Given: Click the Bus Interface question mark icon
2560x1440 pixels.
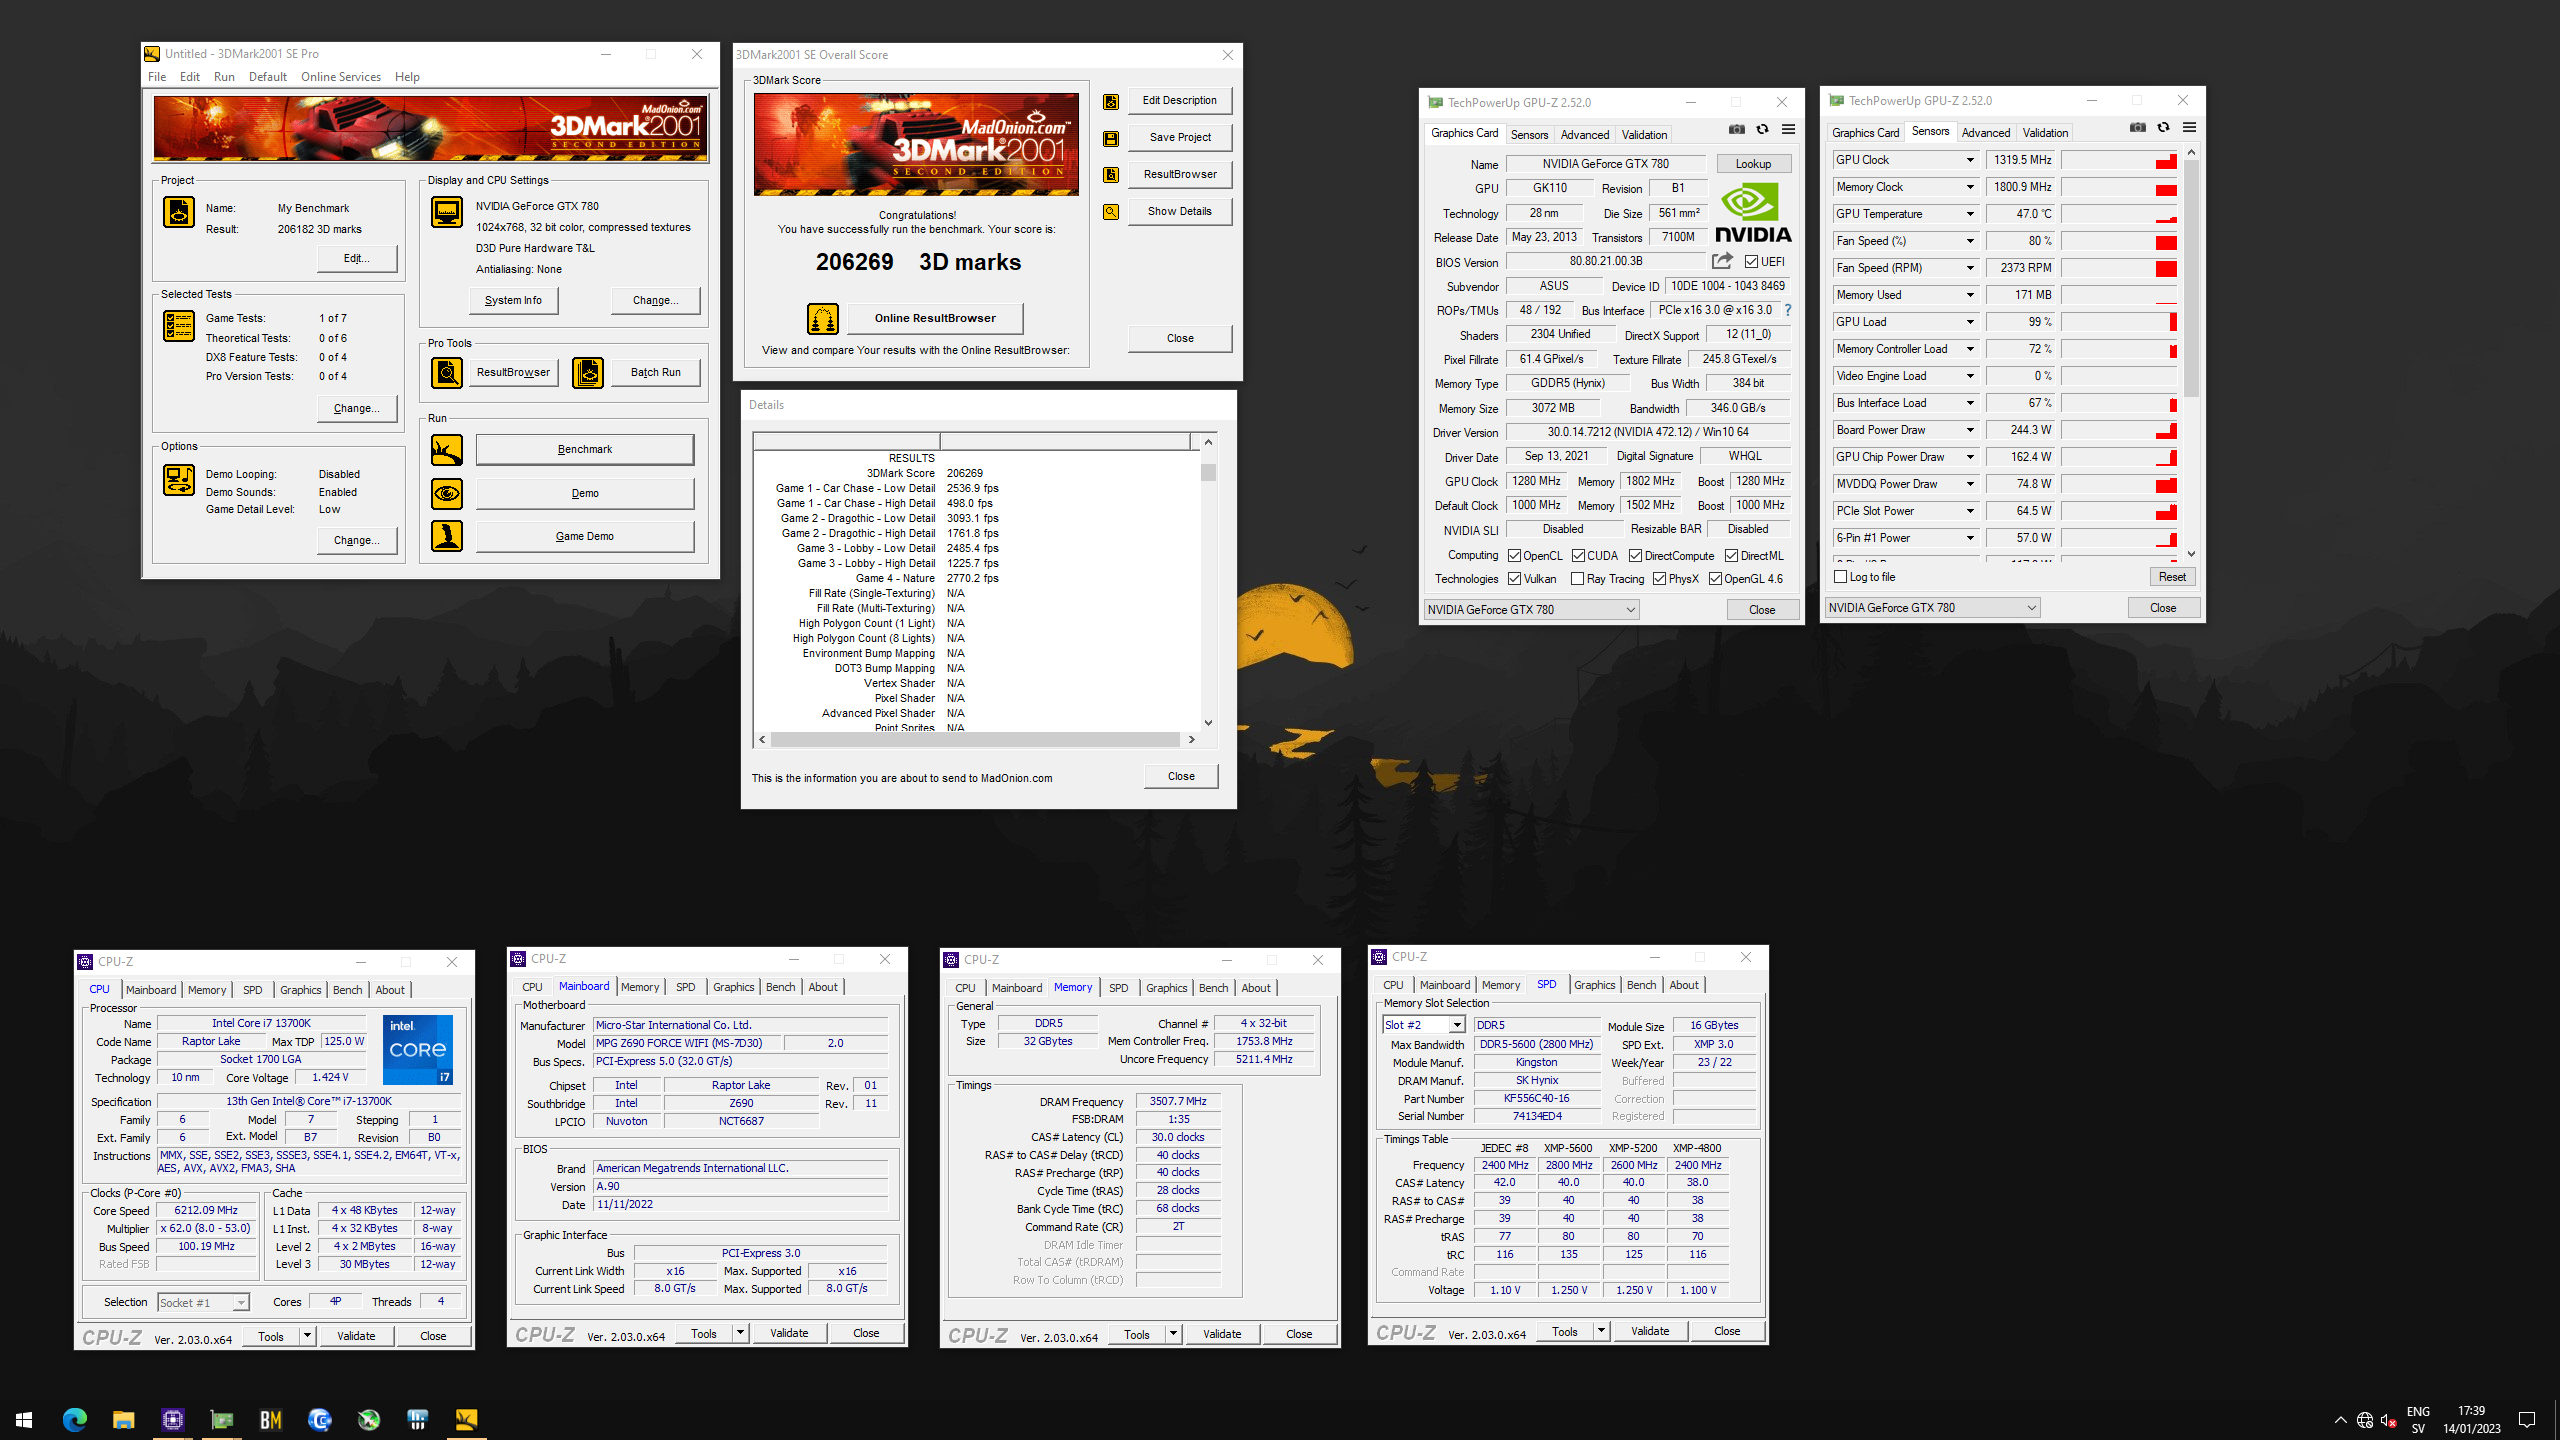Looking at the screenshot, I should pyautogui.click(x=1789, y=310).
